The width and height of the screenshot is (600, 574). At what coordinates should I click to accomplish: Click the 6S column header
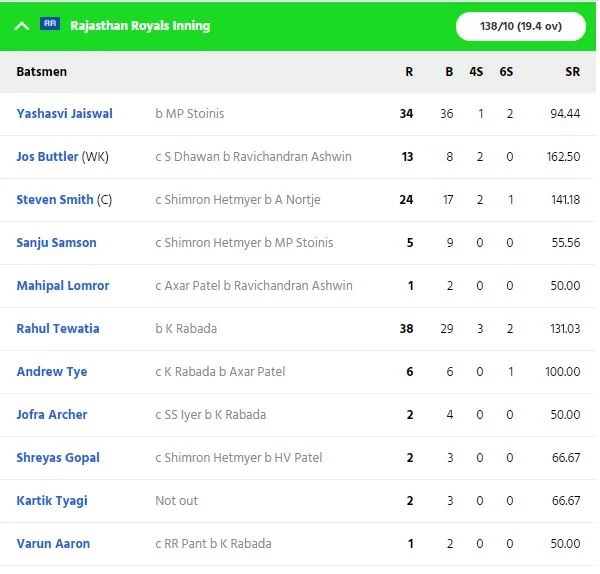(506, 72)
